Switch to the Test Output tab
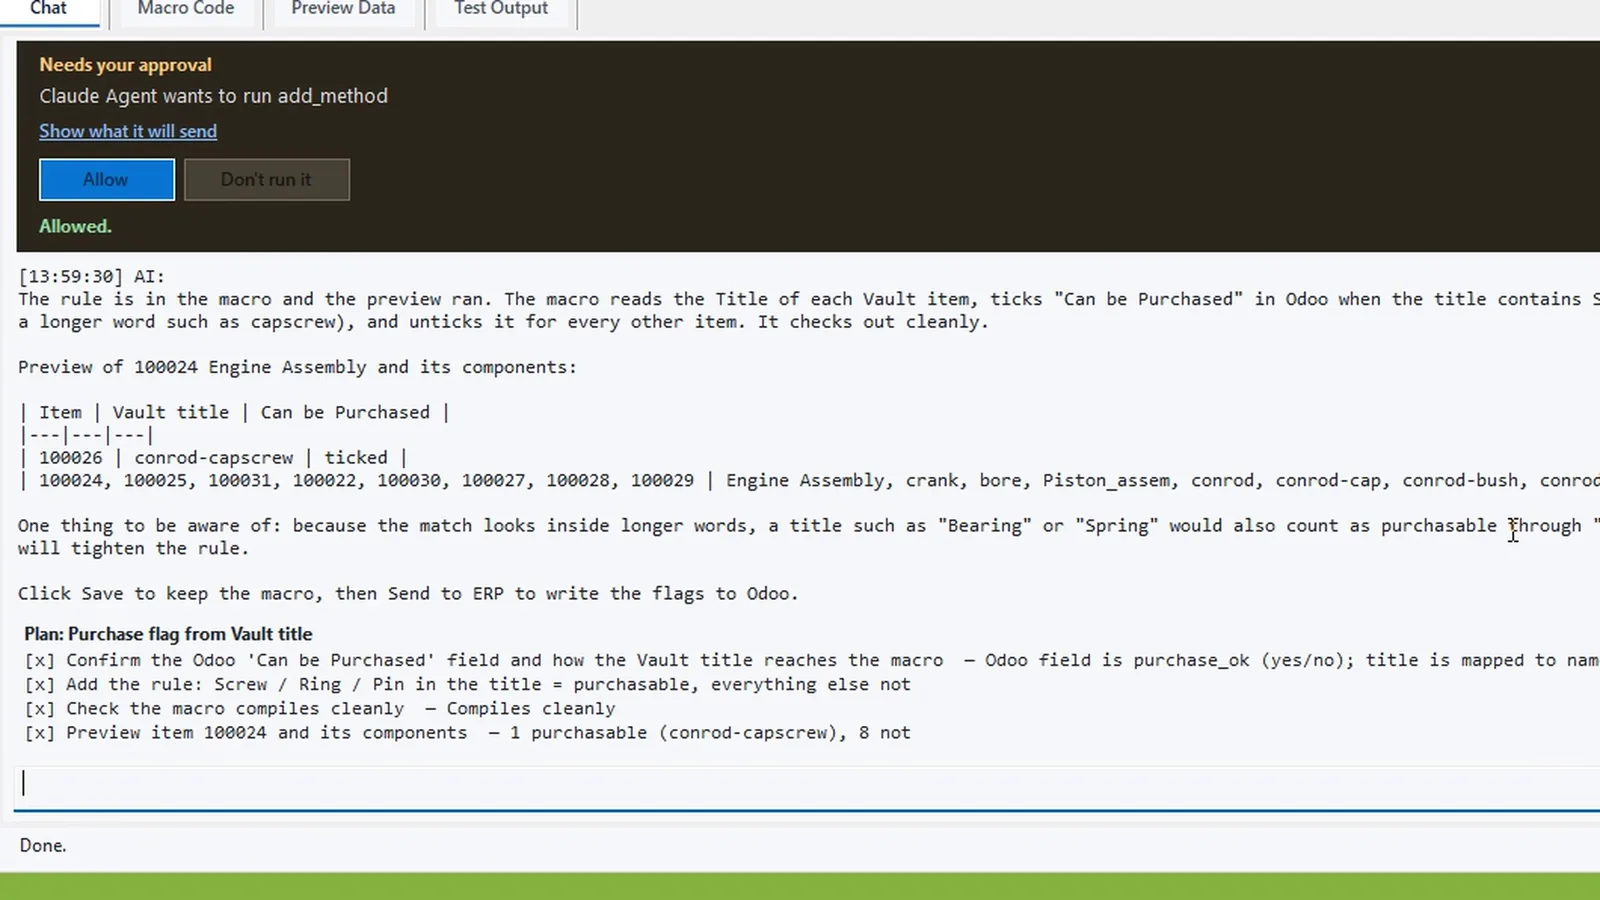 pos(501,9)
